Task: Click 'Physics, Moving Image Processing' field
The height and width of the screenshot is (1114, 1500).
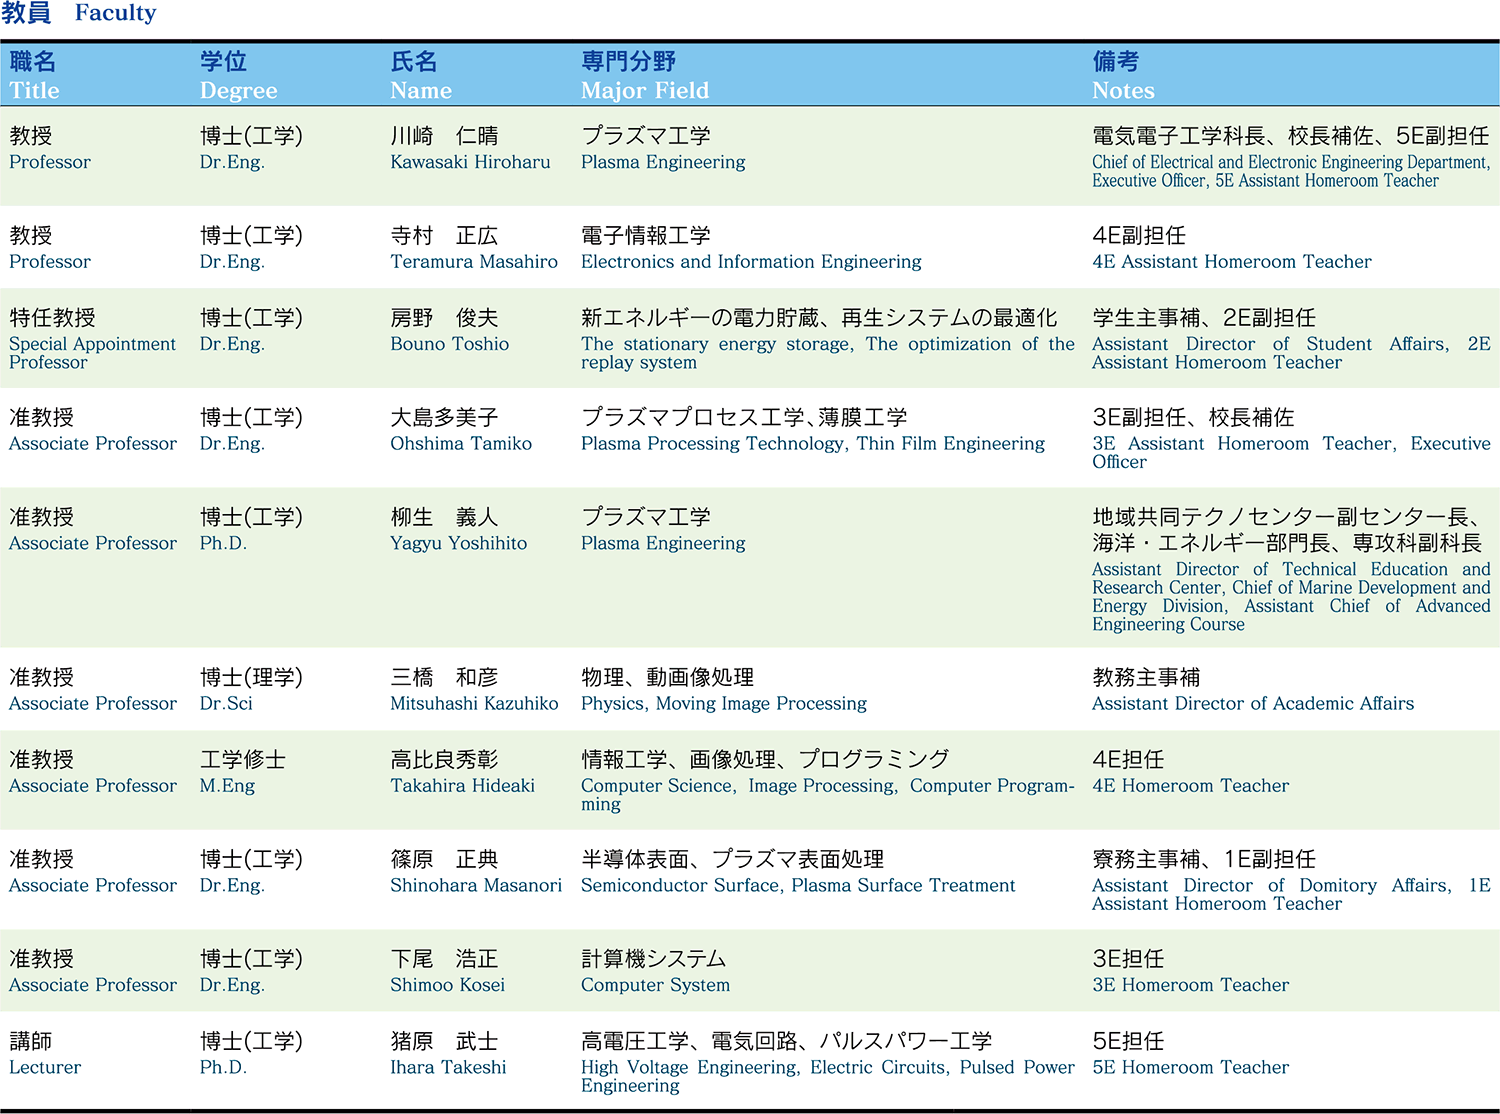Action: tap(724, 704)
